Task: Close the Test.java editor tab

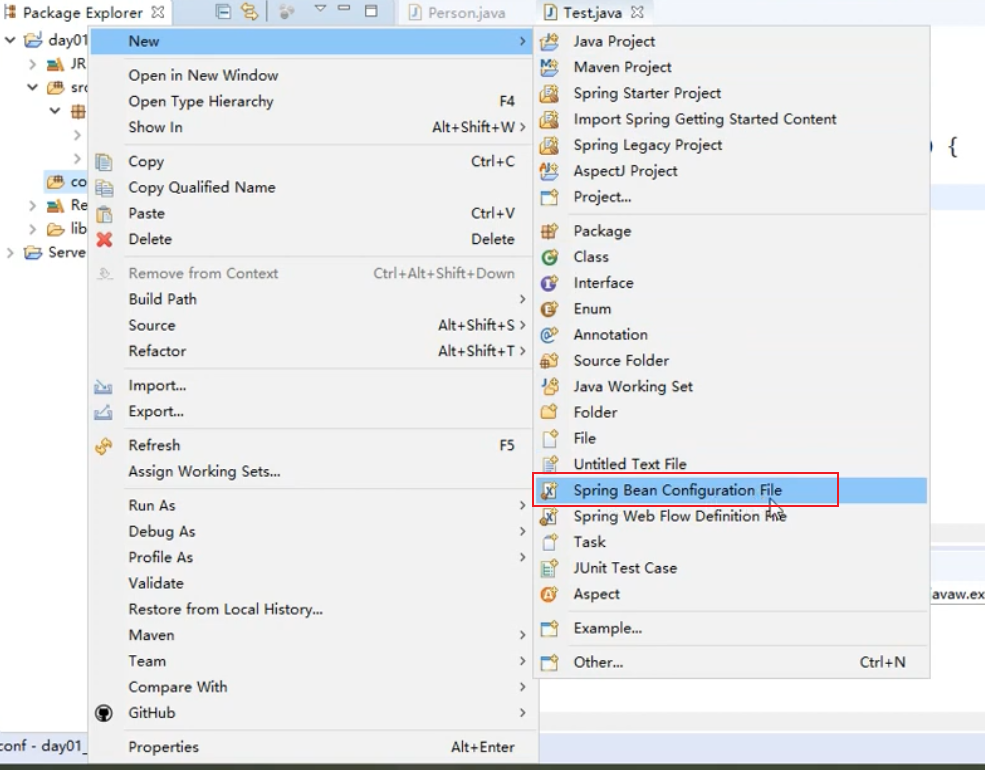Action: tap(637, 12)
